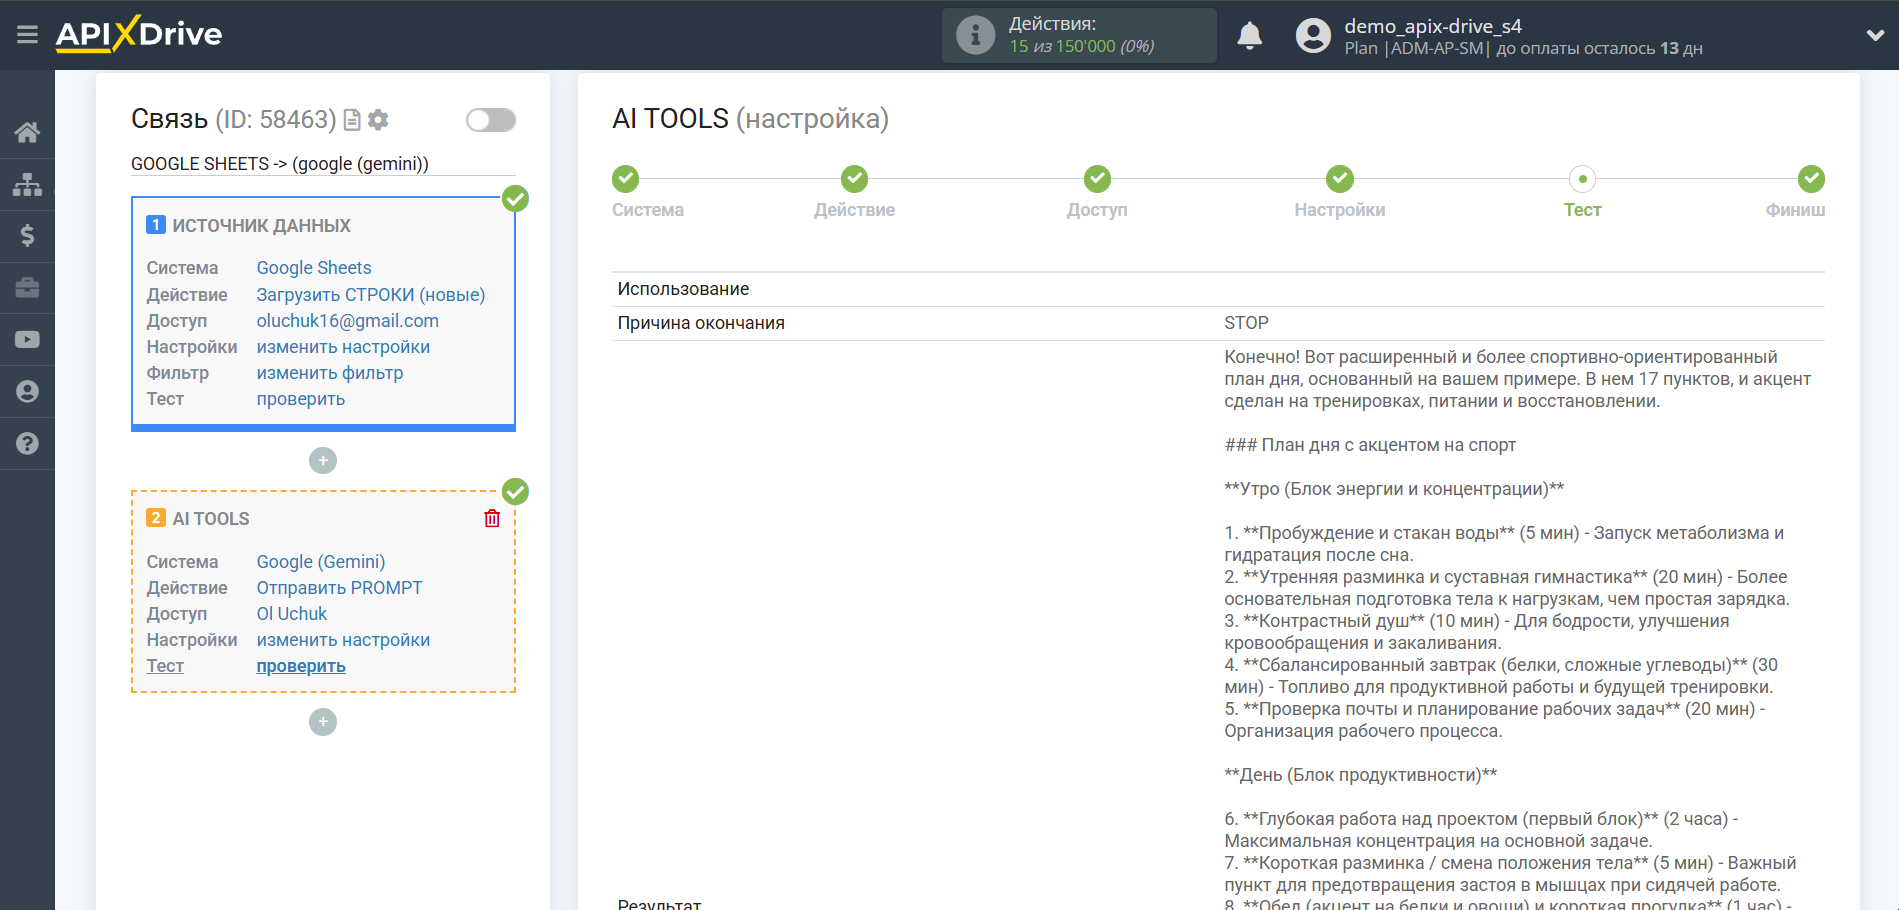Image resolution: width=1899 pixels, height=910 pixels.
Task: Click Загрузить СТРОКИ (новые) link
Action: click(x=371, y=295)
